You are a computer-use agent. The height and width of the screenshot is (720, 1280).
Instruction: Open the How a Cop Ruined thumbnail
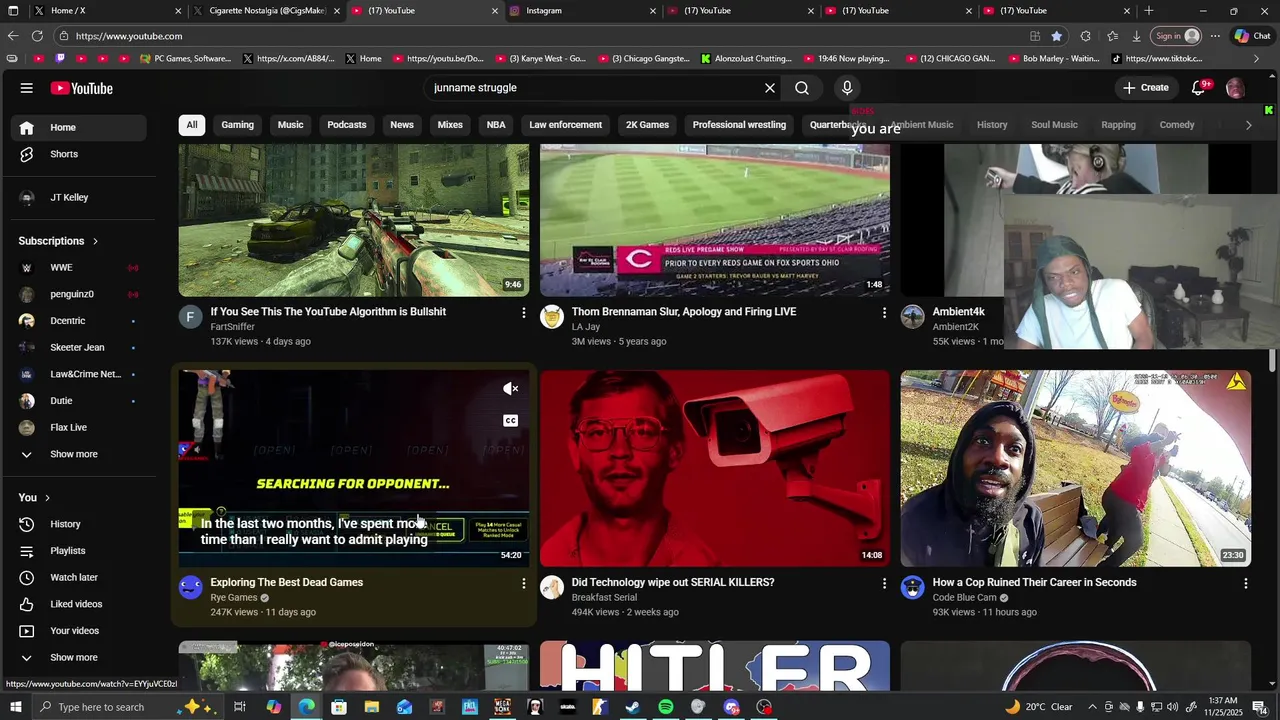[x=1075, y=468]
